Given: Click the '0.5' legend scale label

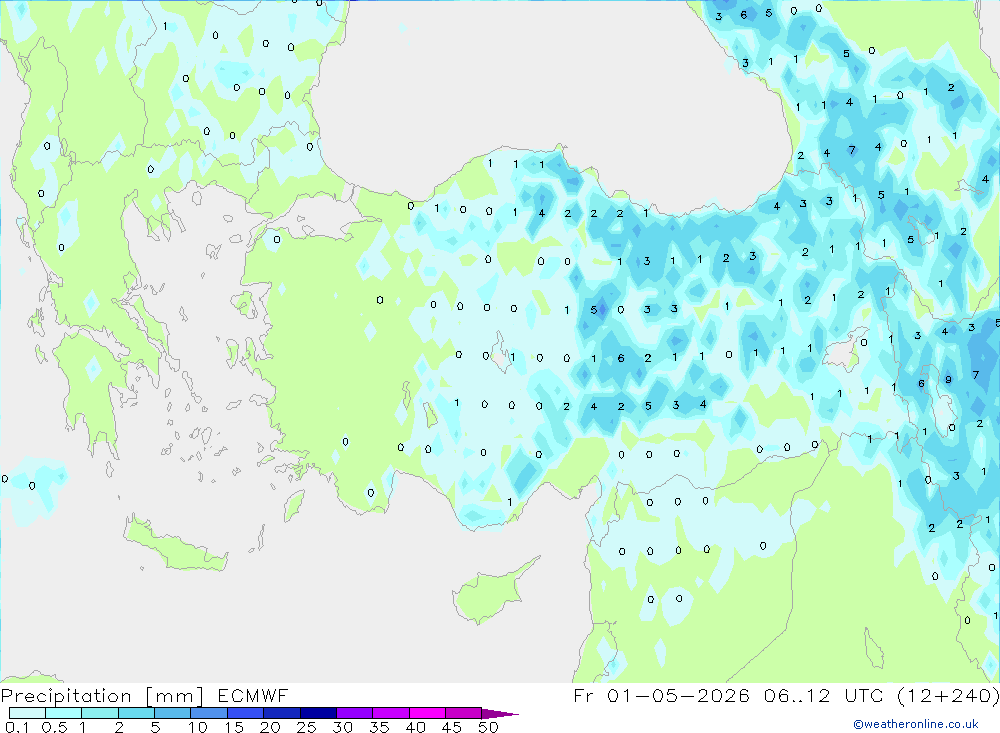Looking at the screenshot, I should (54, 727).
